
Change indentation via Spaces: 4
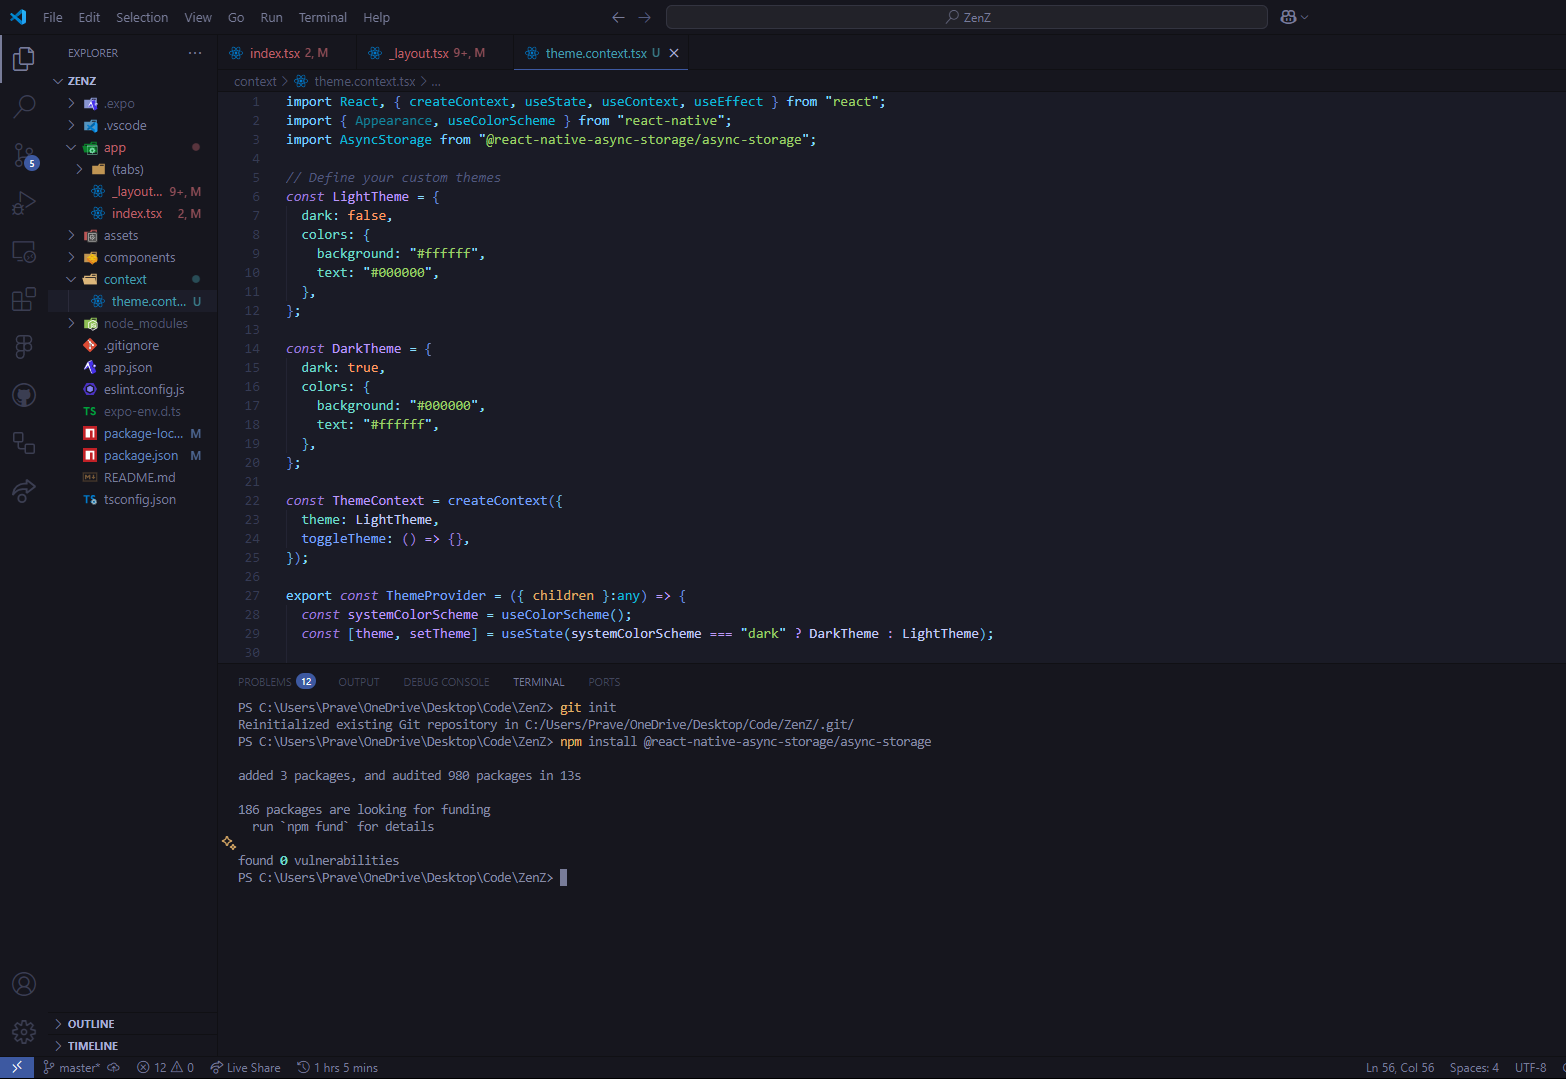click(x=1474, y=1067)
